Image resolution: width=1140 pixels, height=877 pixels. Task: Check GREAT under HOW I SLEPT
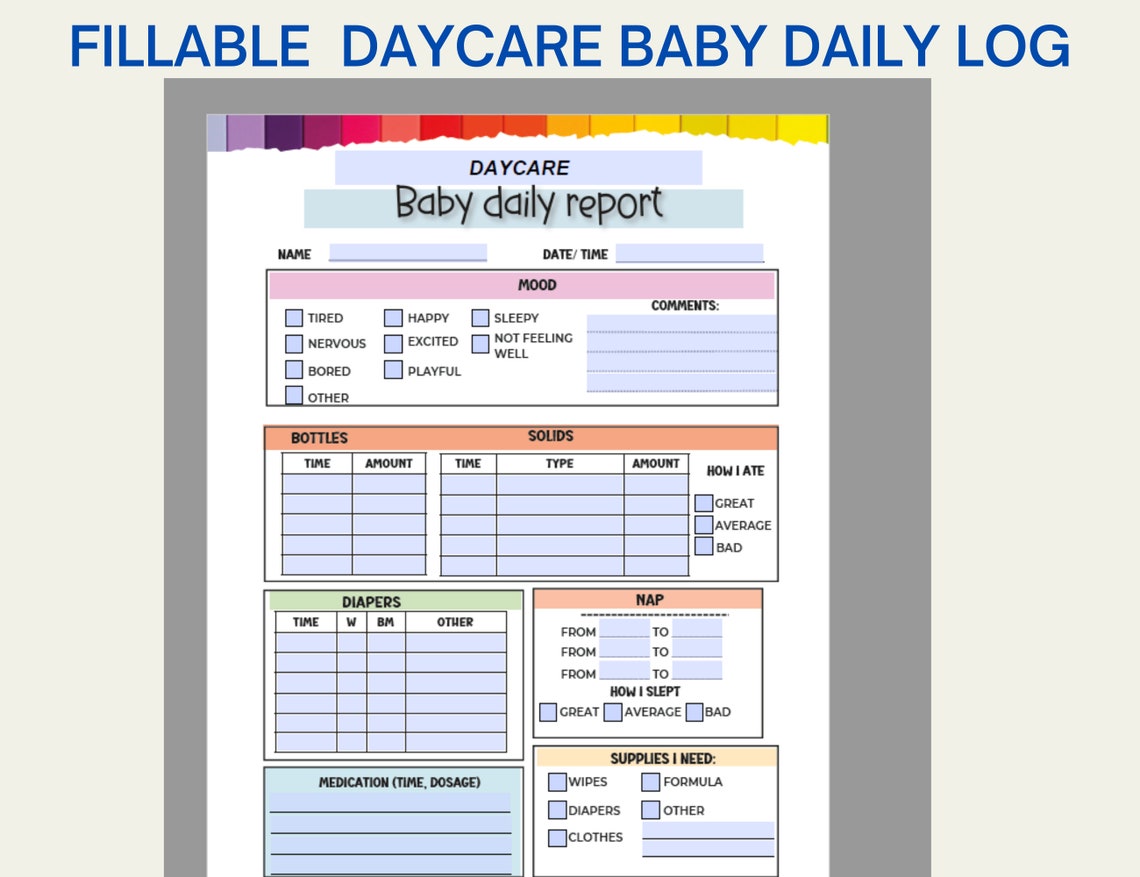click(546, 711)
